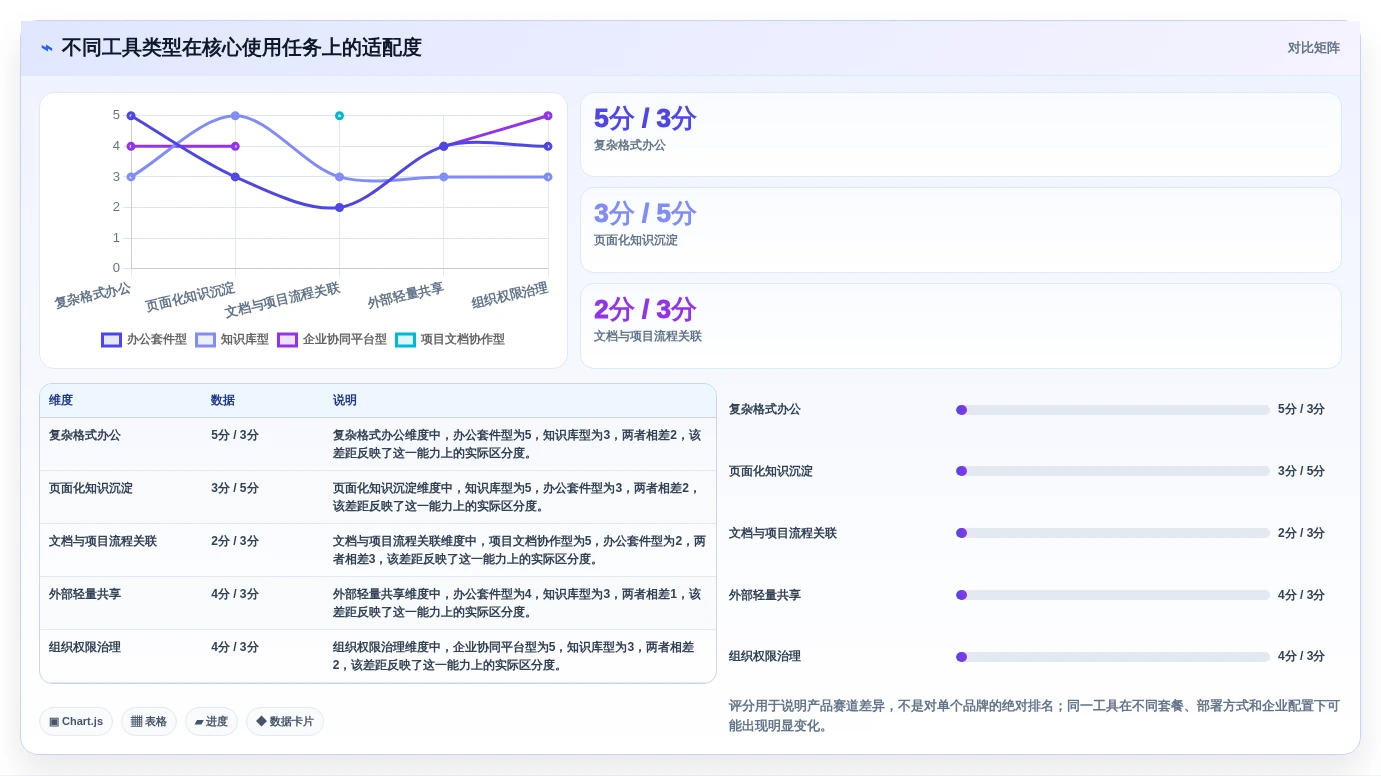Click the 4分 / 3分 value beside 外部轻量共享 bar
Image resolution: width=1381 pixels, height=776 pixels.
tap(1301, 595)
